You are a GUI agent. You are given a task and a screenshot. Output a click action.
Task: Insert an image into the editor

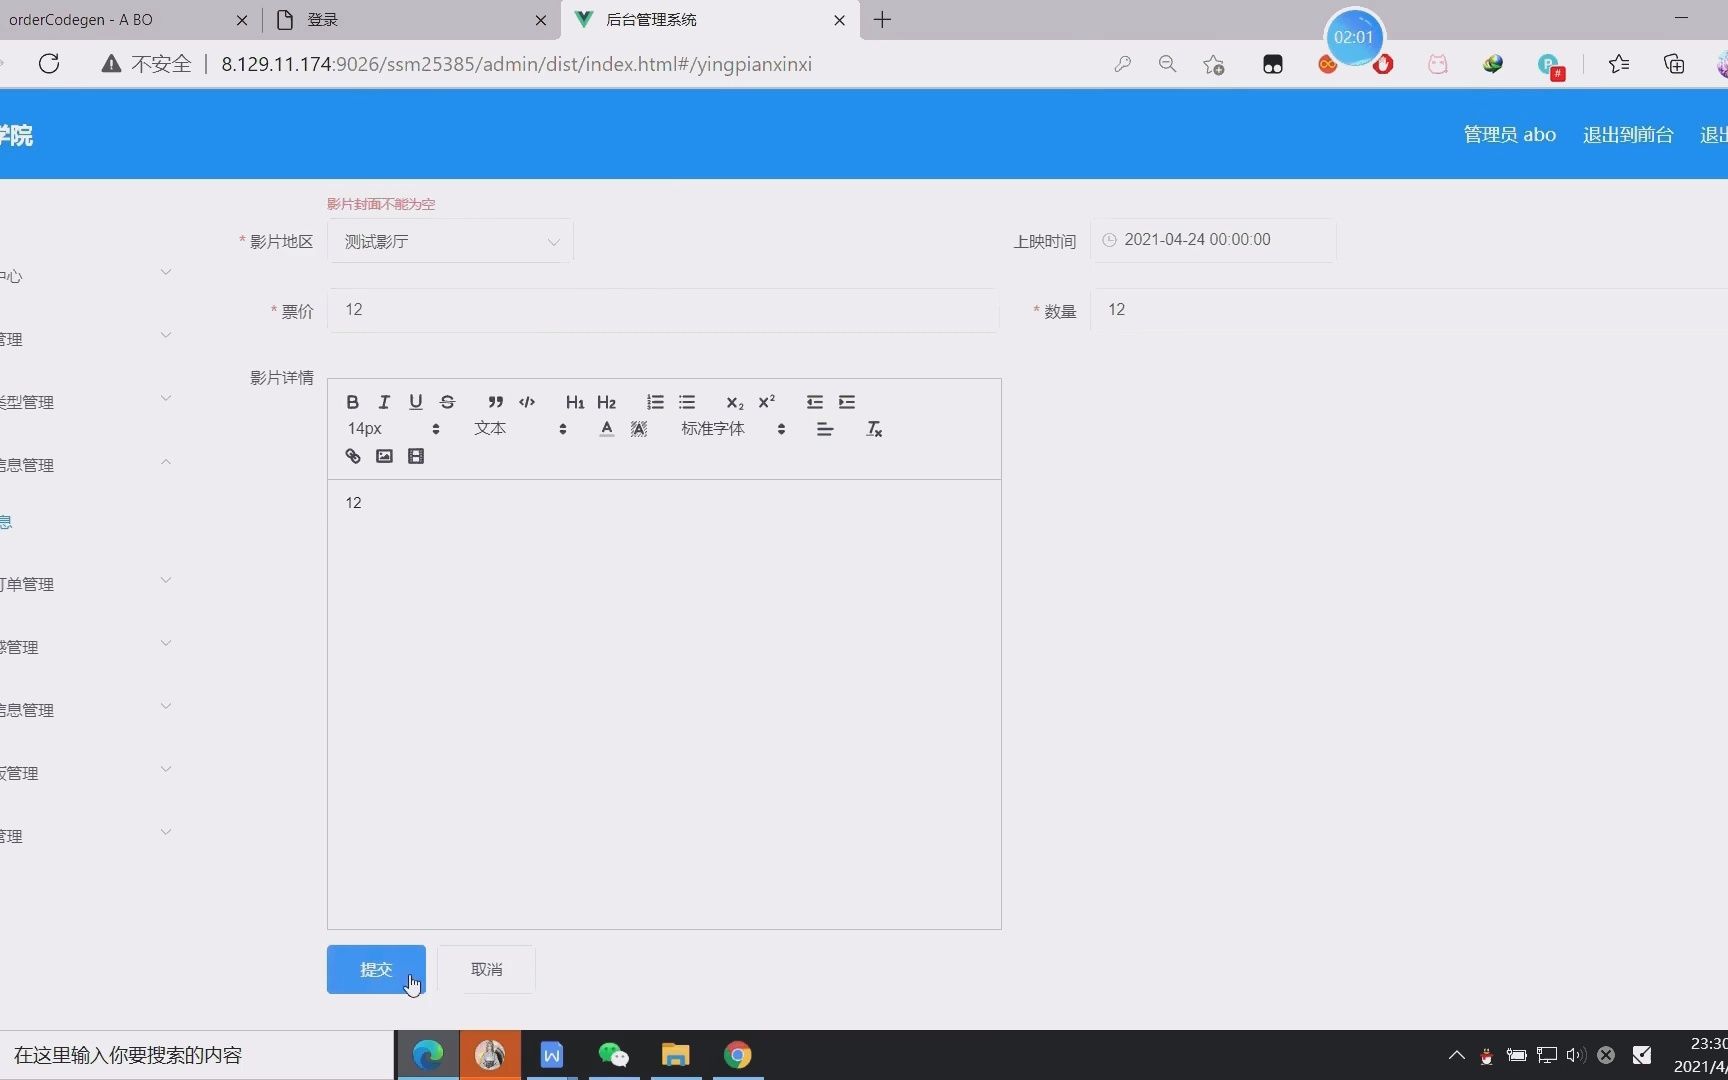pos(384,456)
